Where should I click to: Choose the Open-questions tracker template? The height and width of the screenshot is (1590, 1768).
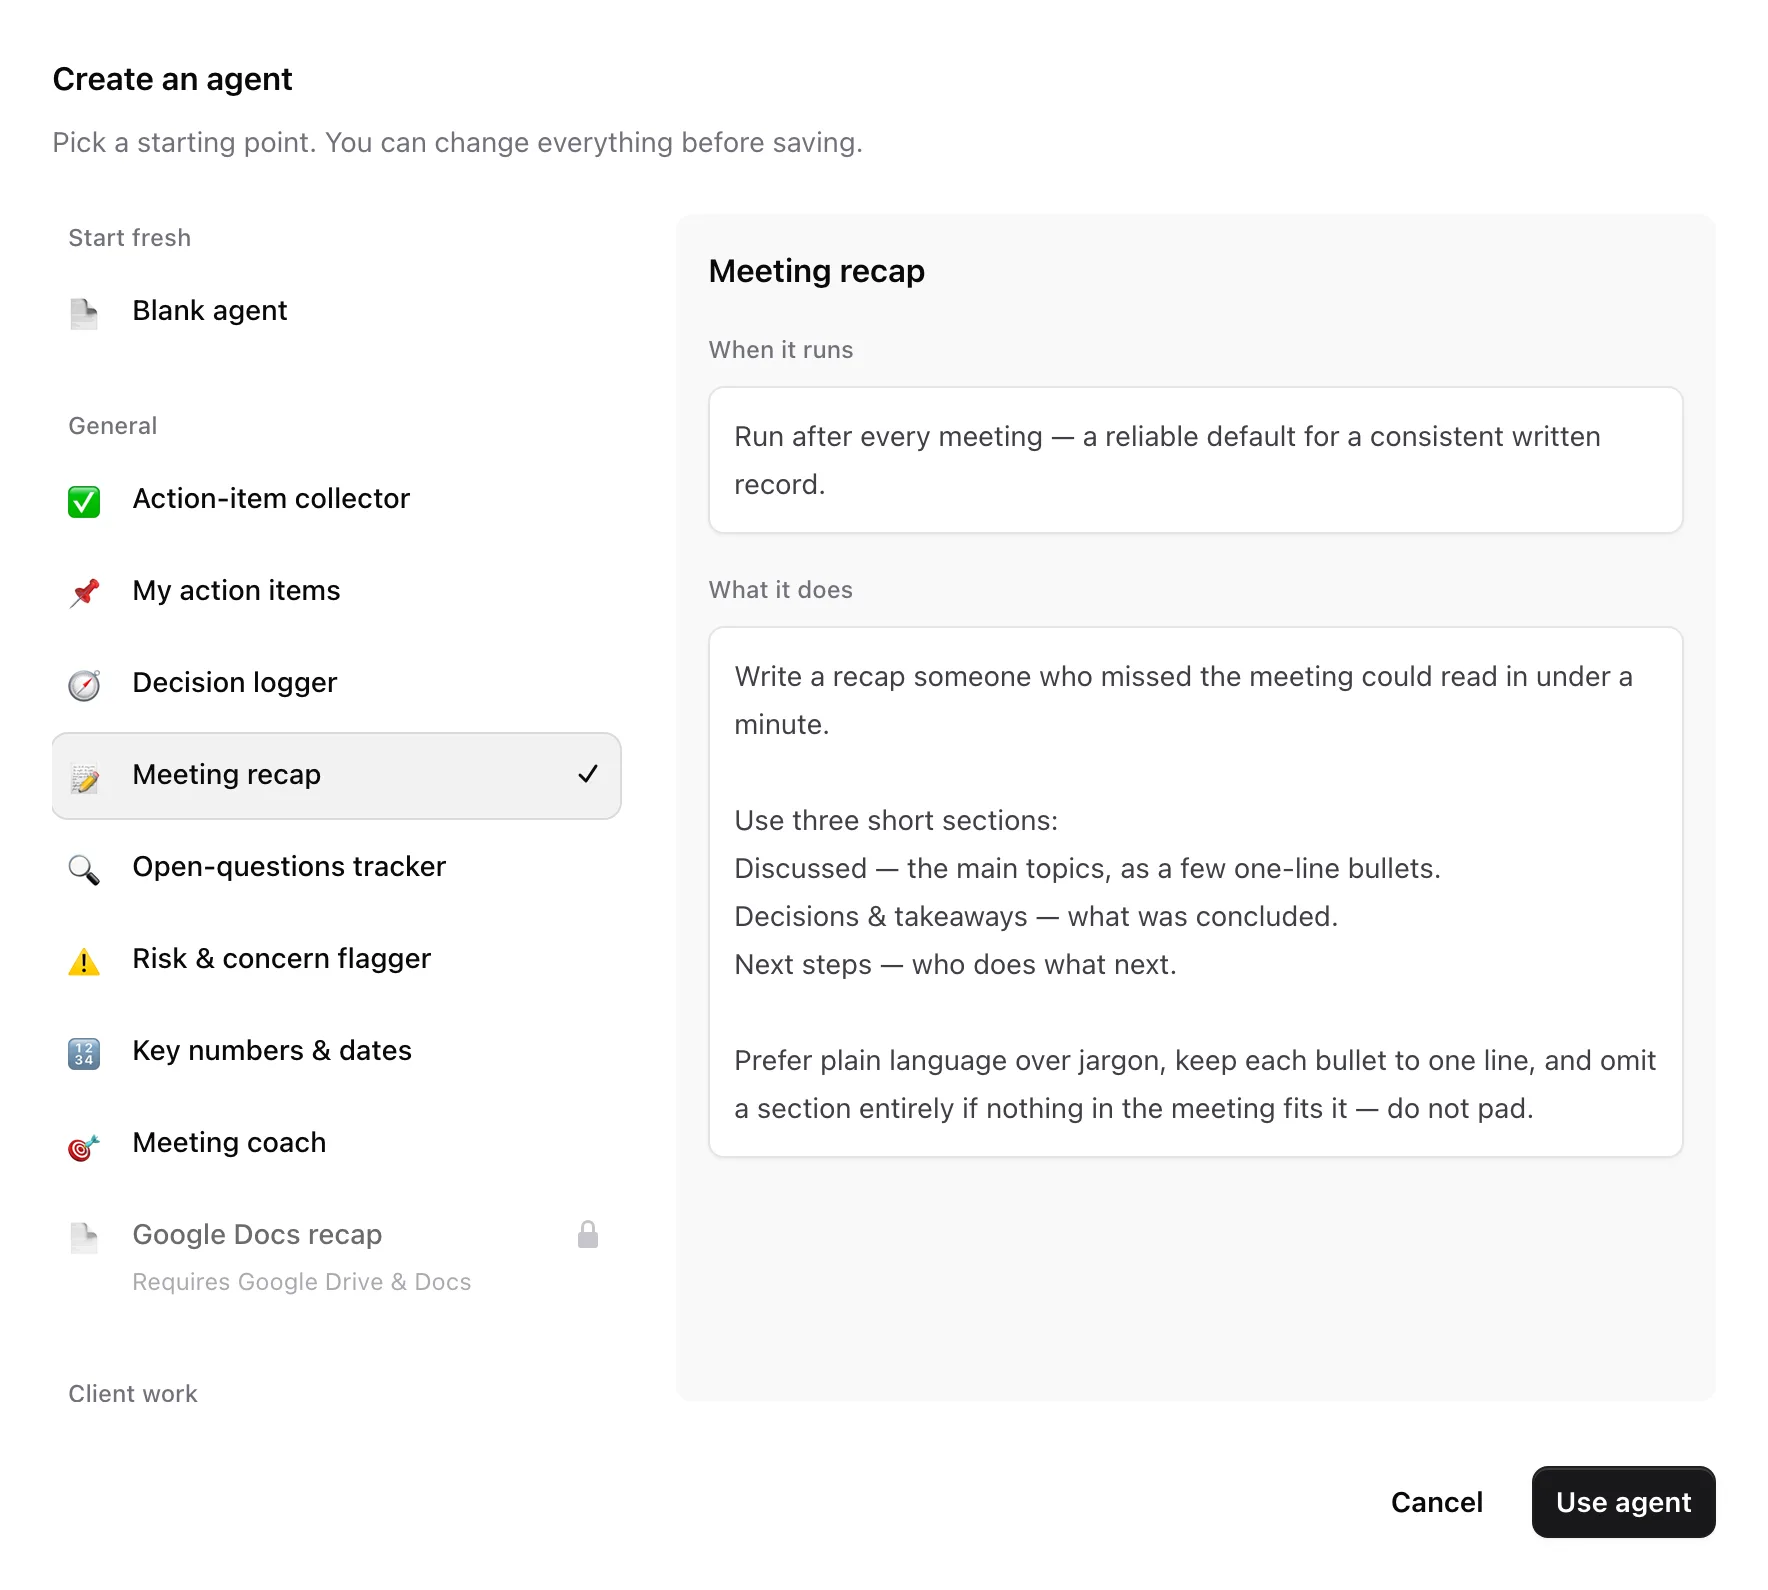click(x=336, y=867)
